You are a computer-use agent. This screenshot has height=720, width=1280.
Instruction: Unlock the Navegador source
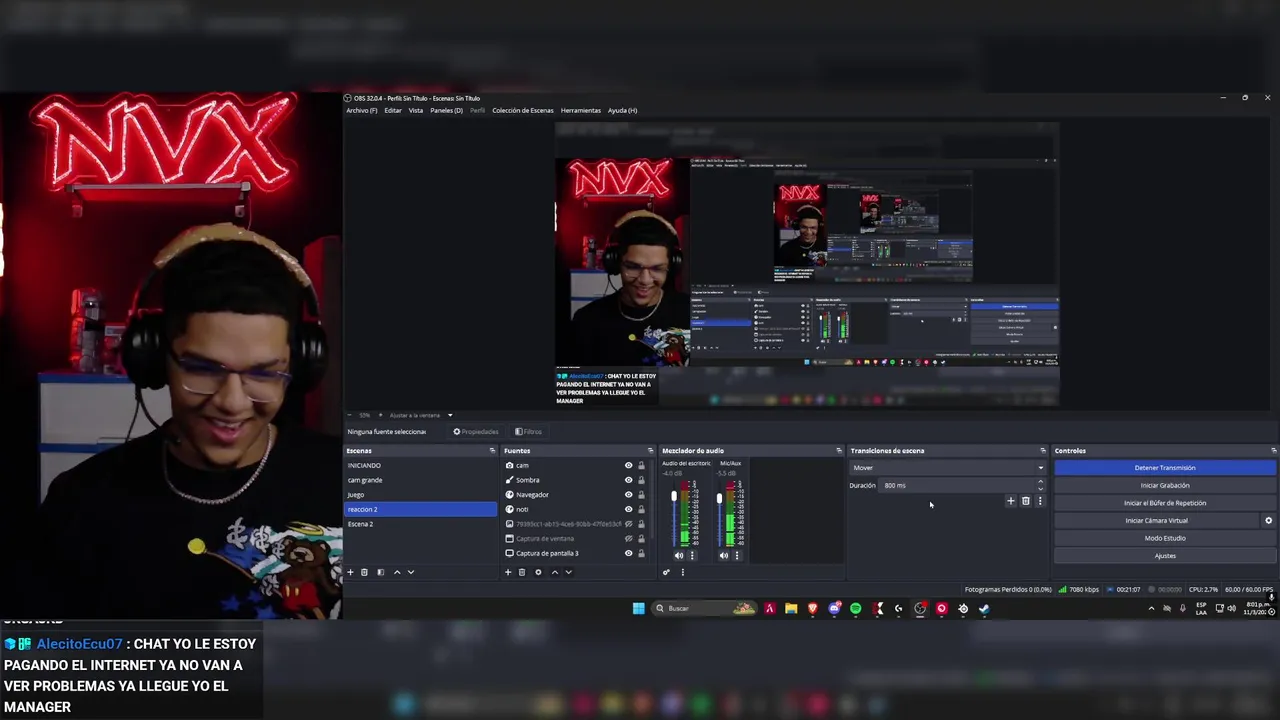(641, 494)
